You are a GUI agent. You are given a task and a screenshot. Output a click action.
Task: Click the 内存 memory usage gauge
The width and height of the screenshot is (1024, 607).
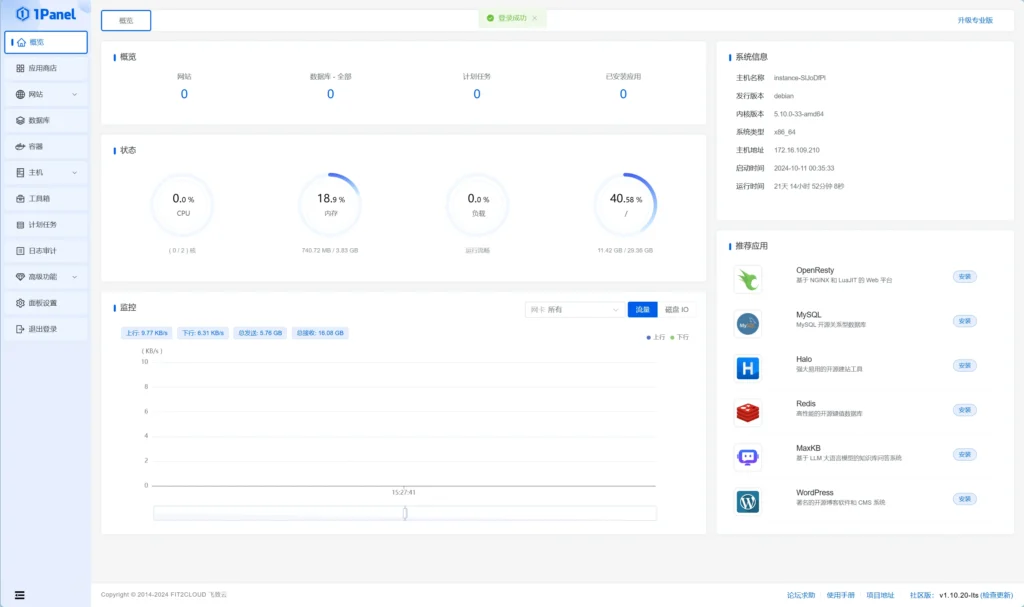coord(330,205)
